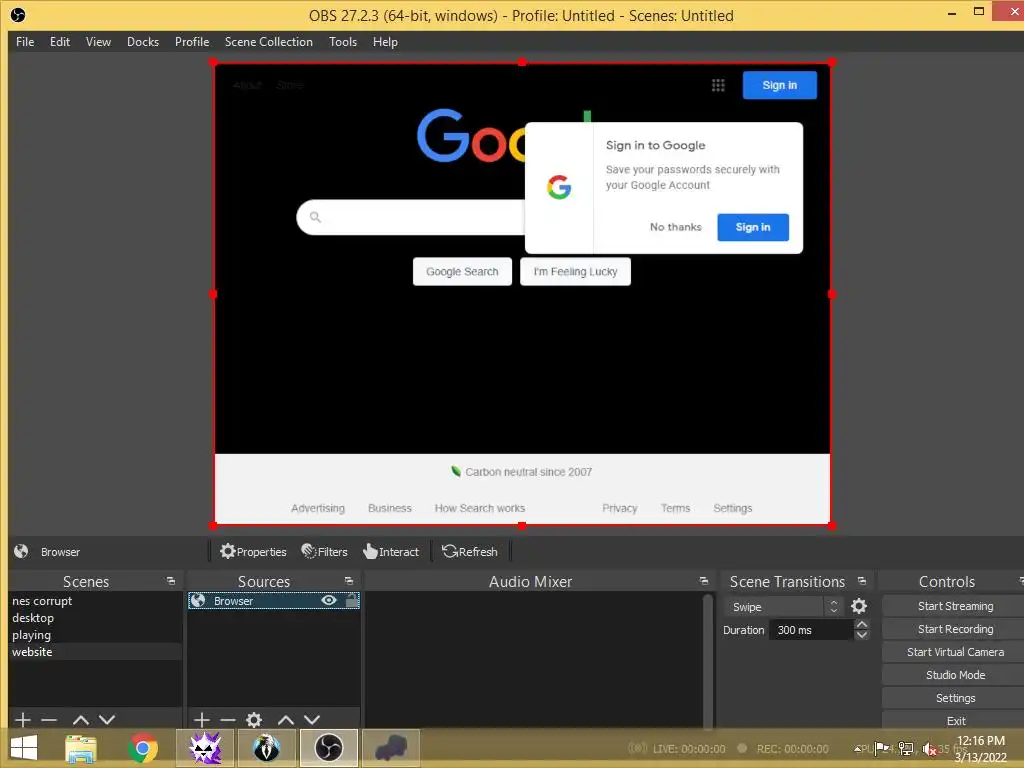Click Start Recording

955,629
